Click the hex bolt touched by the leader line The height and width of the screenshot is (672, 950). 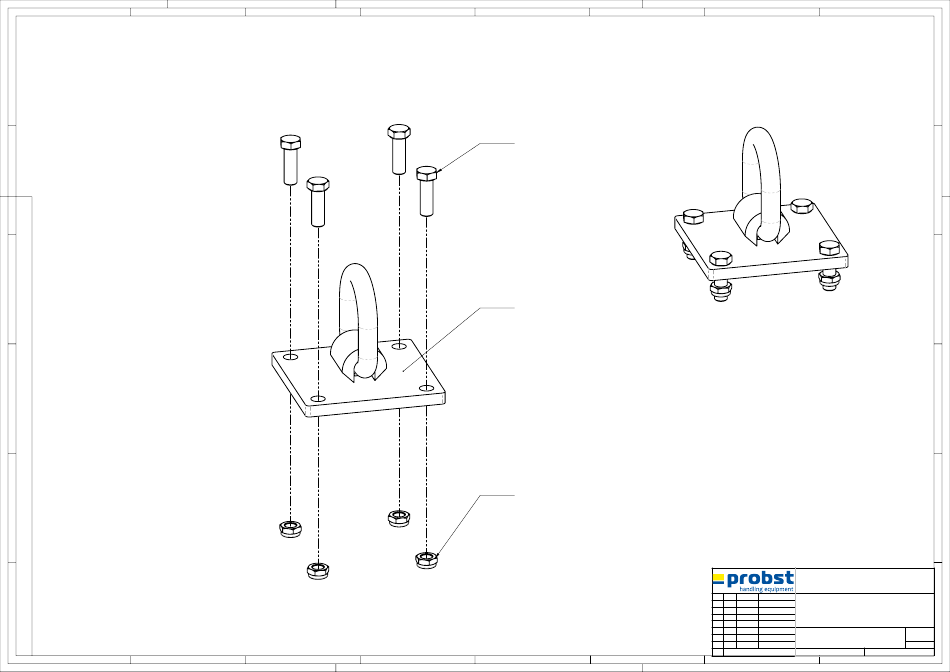click(x=427, y=190)
